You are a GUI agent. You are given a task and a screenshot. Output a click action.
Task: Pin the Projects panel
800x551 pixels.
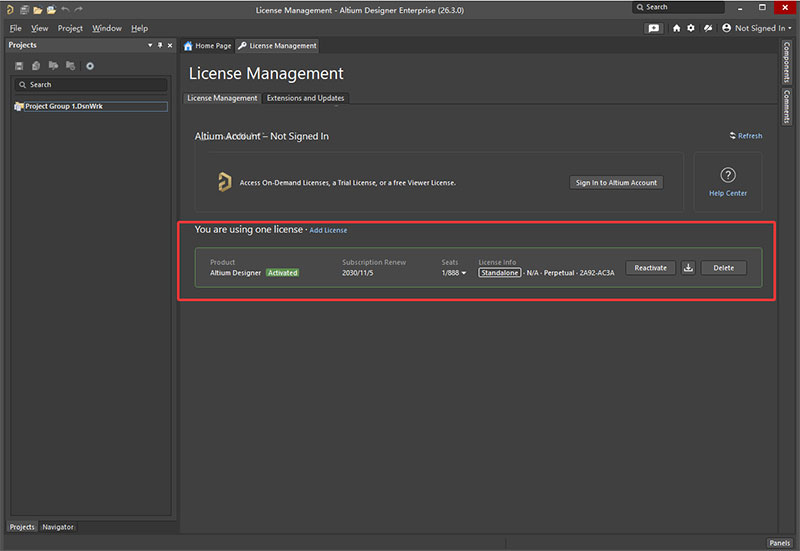pyautogui.click(x=160, y=45)
